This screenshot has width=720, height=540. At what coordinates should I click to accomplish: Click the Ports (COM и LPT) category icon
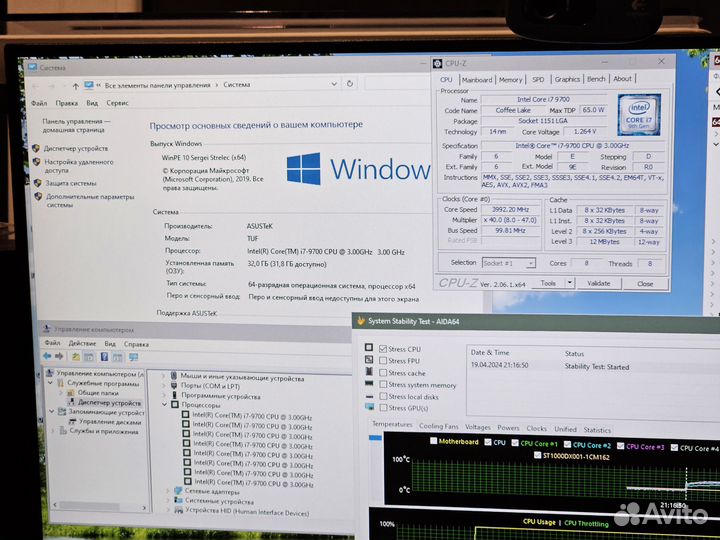[x=174, y=385]
